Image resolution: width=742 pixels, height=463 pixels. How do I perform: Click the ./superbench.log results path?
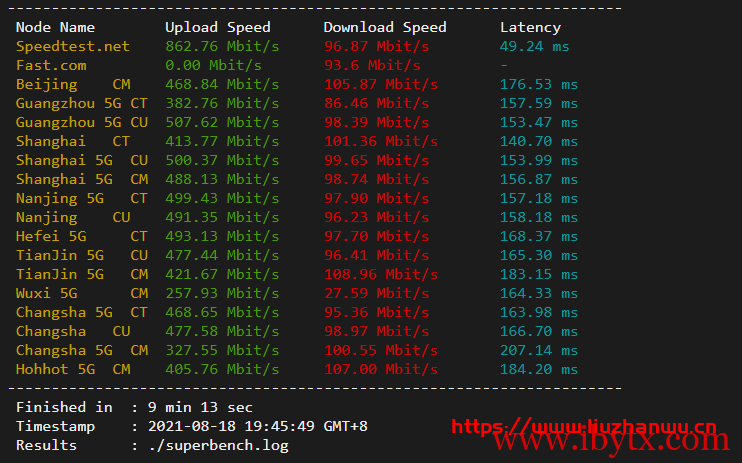(x=210, y=445)
